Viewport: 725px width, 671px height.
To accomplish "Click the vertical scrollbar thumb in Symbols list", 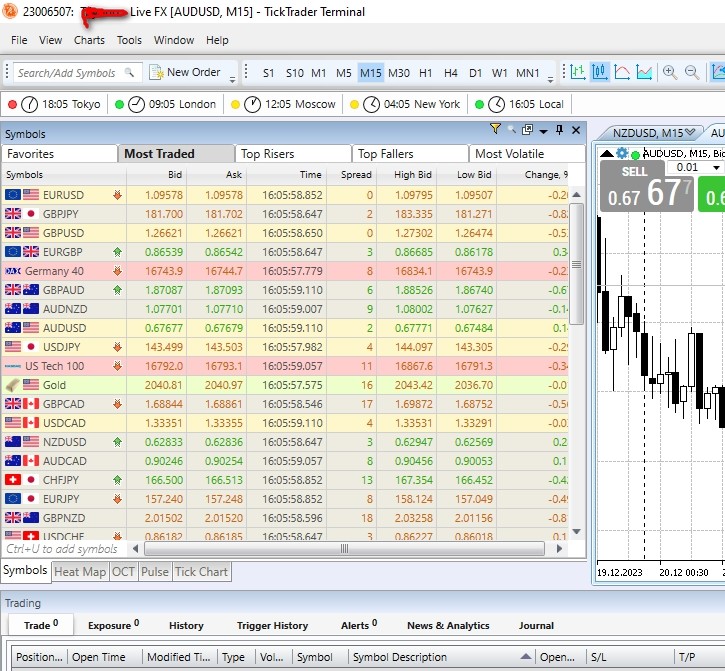I will [576, 265].
